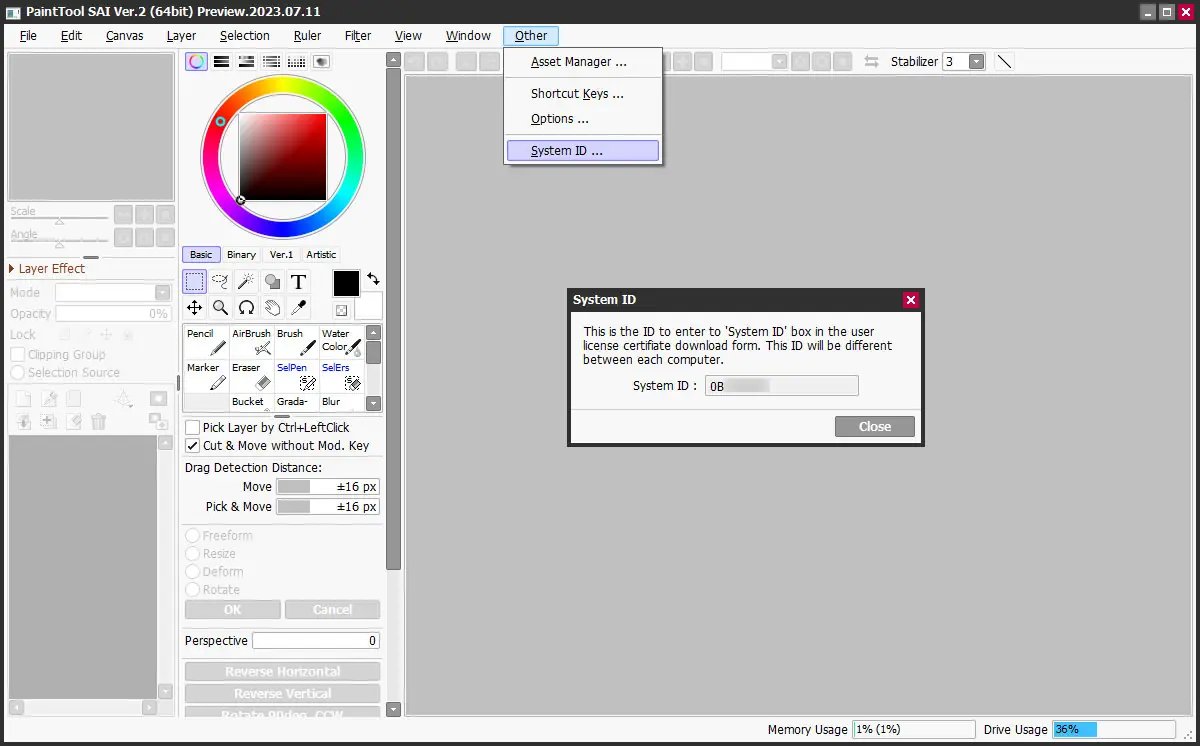This screenshot has height=746, width=1200.
Task: Choose the SelPen tool
Action: pyautogui.click(x=297, y=376)
